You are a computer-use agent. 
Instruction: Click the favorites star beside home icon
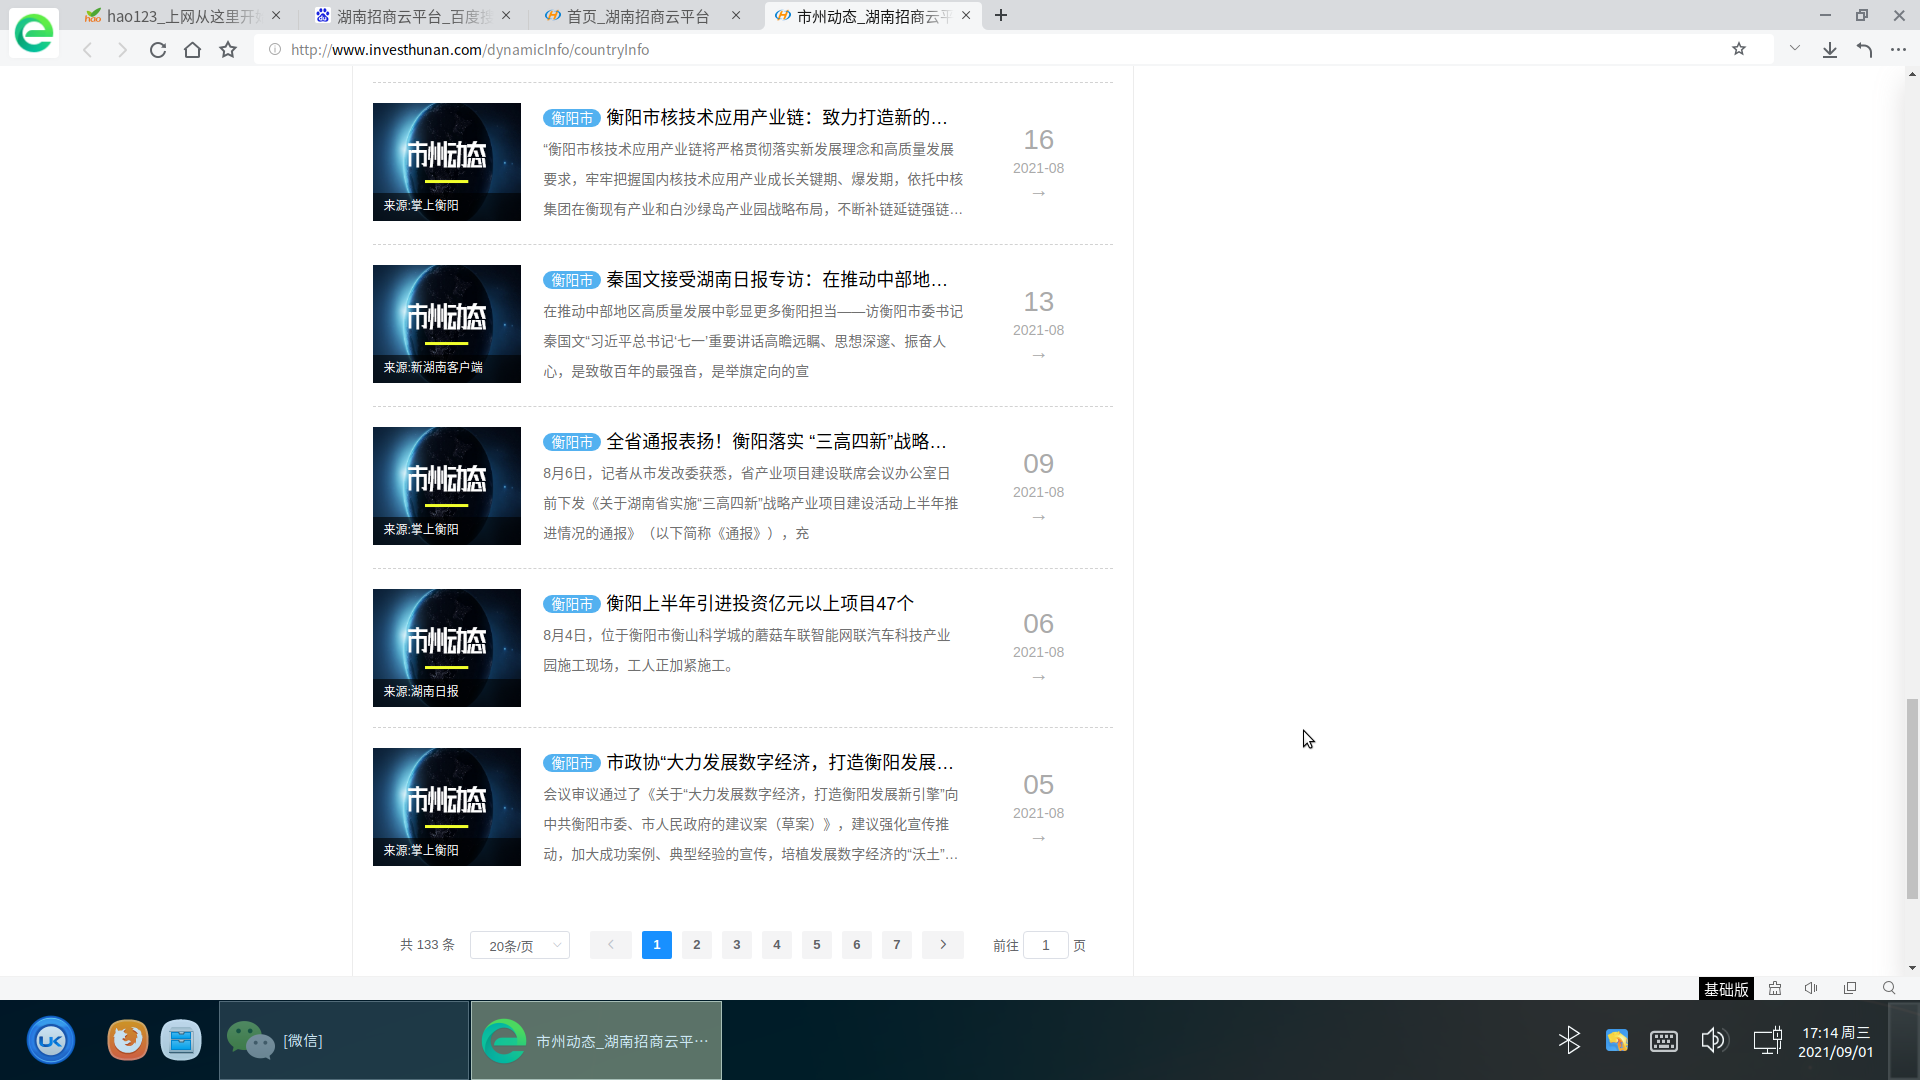click(228, 50)
